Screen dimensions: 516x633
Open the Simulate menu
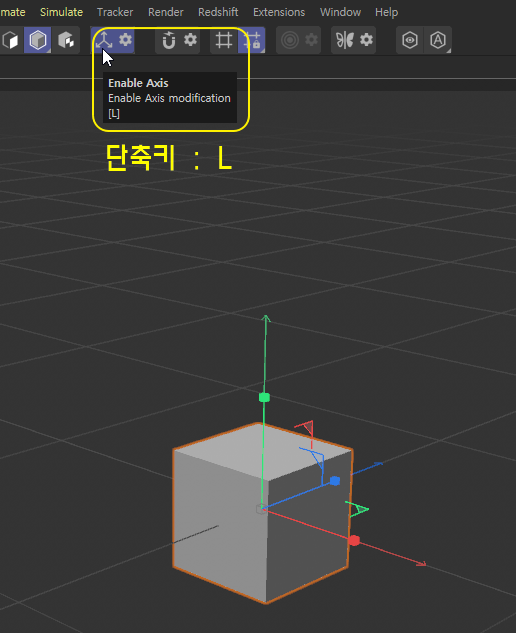coord(61,12)
